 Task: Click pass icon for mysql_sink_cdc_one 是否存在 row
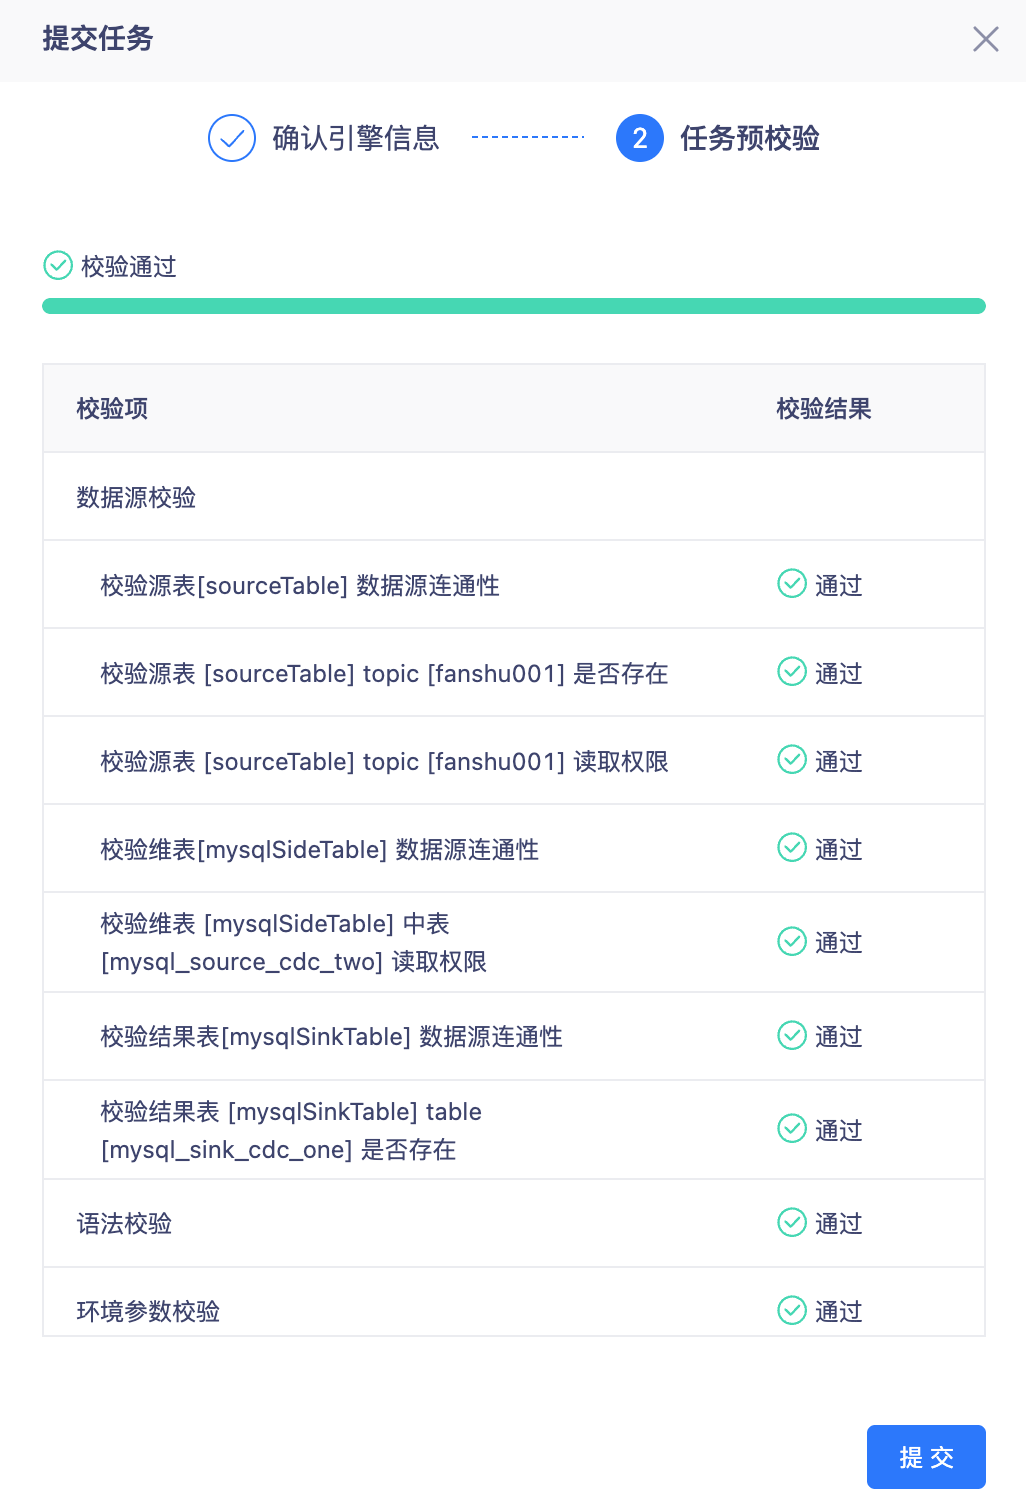[792, 1128]
